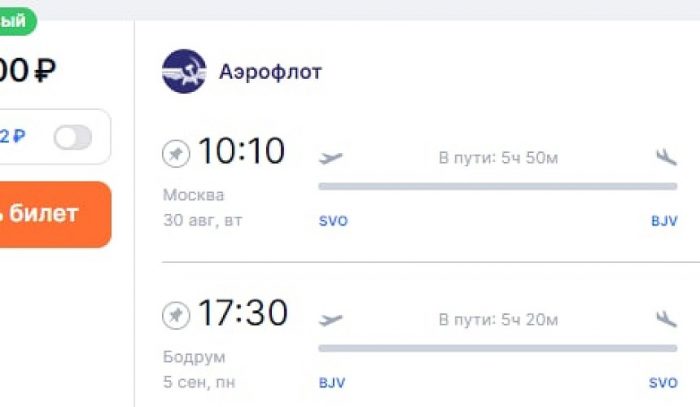Click the BJV arrival code of outbound flight
This screenshot has height=407, width=700.
[664, 221]
